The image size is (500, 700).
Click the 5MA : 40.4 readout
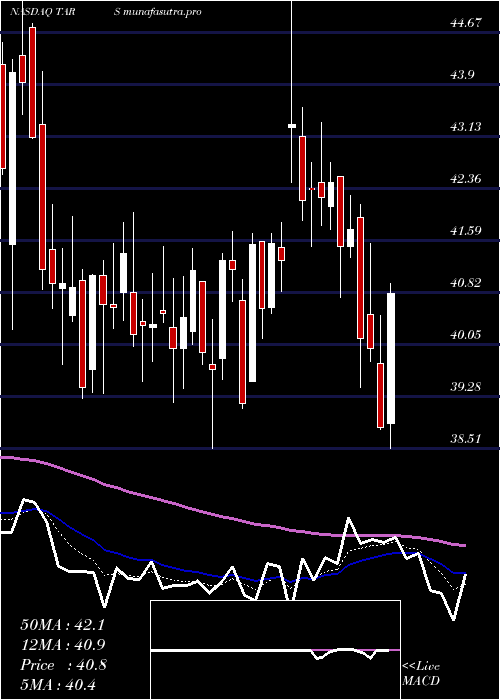58,684
